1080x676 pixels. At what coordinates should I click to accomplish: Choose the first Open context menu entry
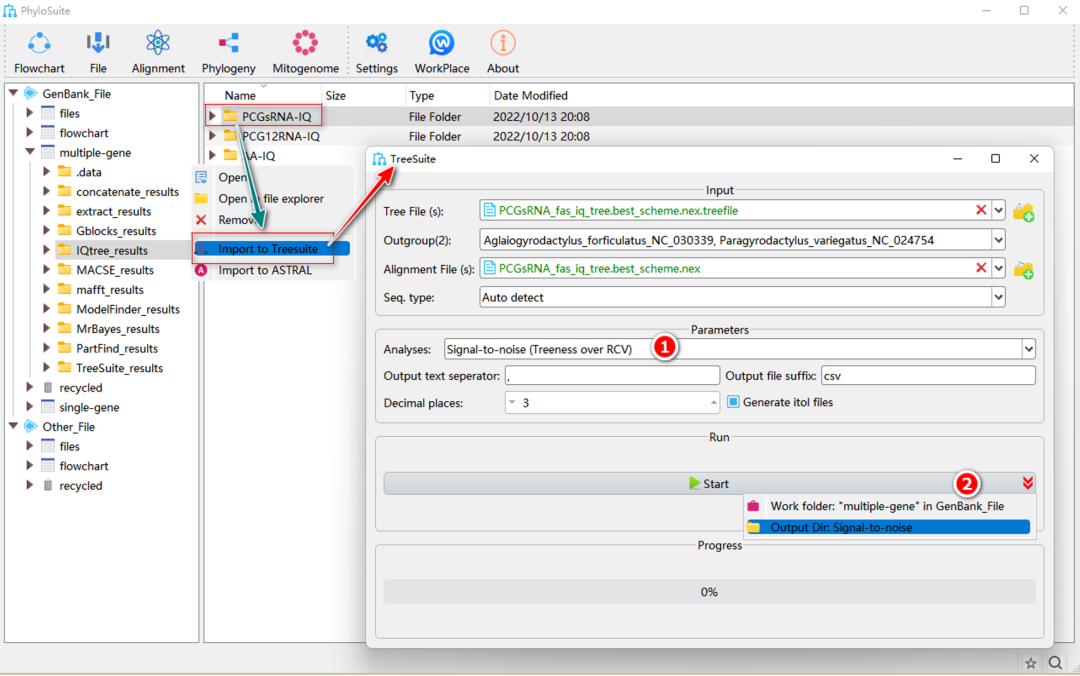[273, 177]
